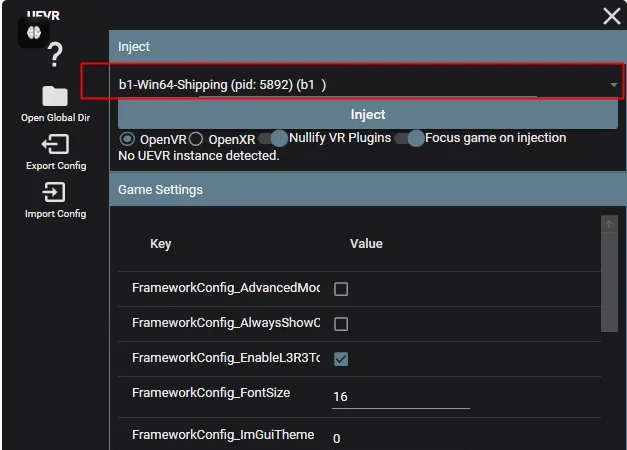
Task: Uncheck FrameworkConfig_EnableL3R3Toggle checkbox
Action: click(341, 358)
